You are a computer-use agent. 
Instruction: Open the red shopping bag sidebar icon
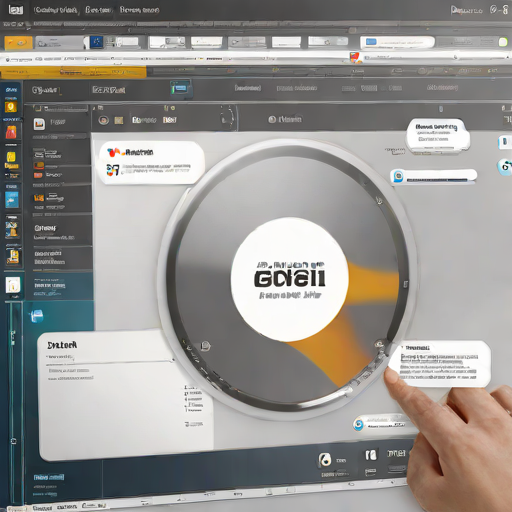tap(11, 132)
